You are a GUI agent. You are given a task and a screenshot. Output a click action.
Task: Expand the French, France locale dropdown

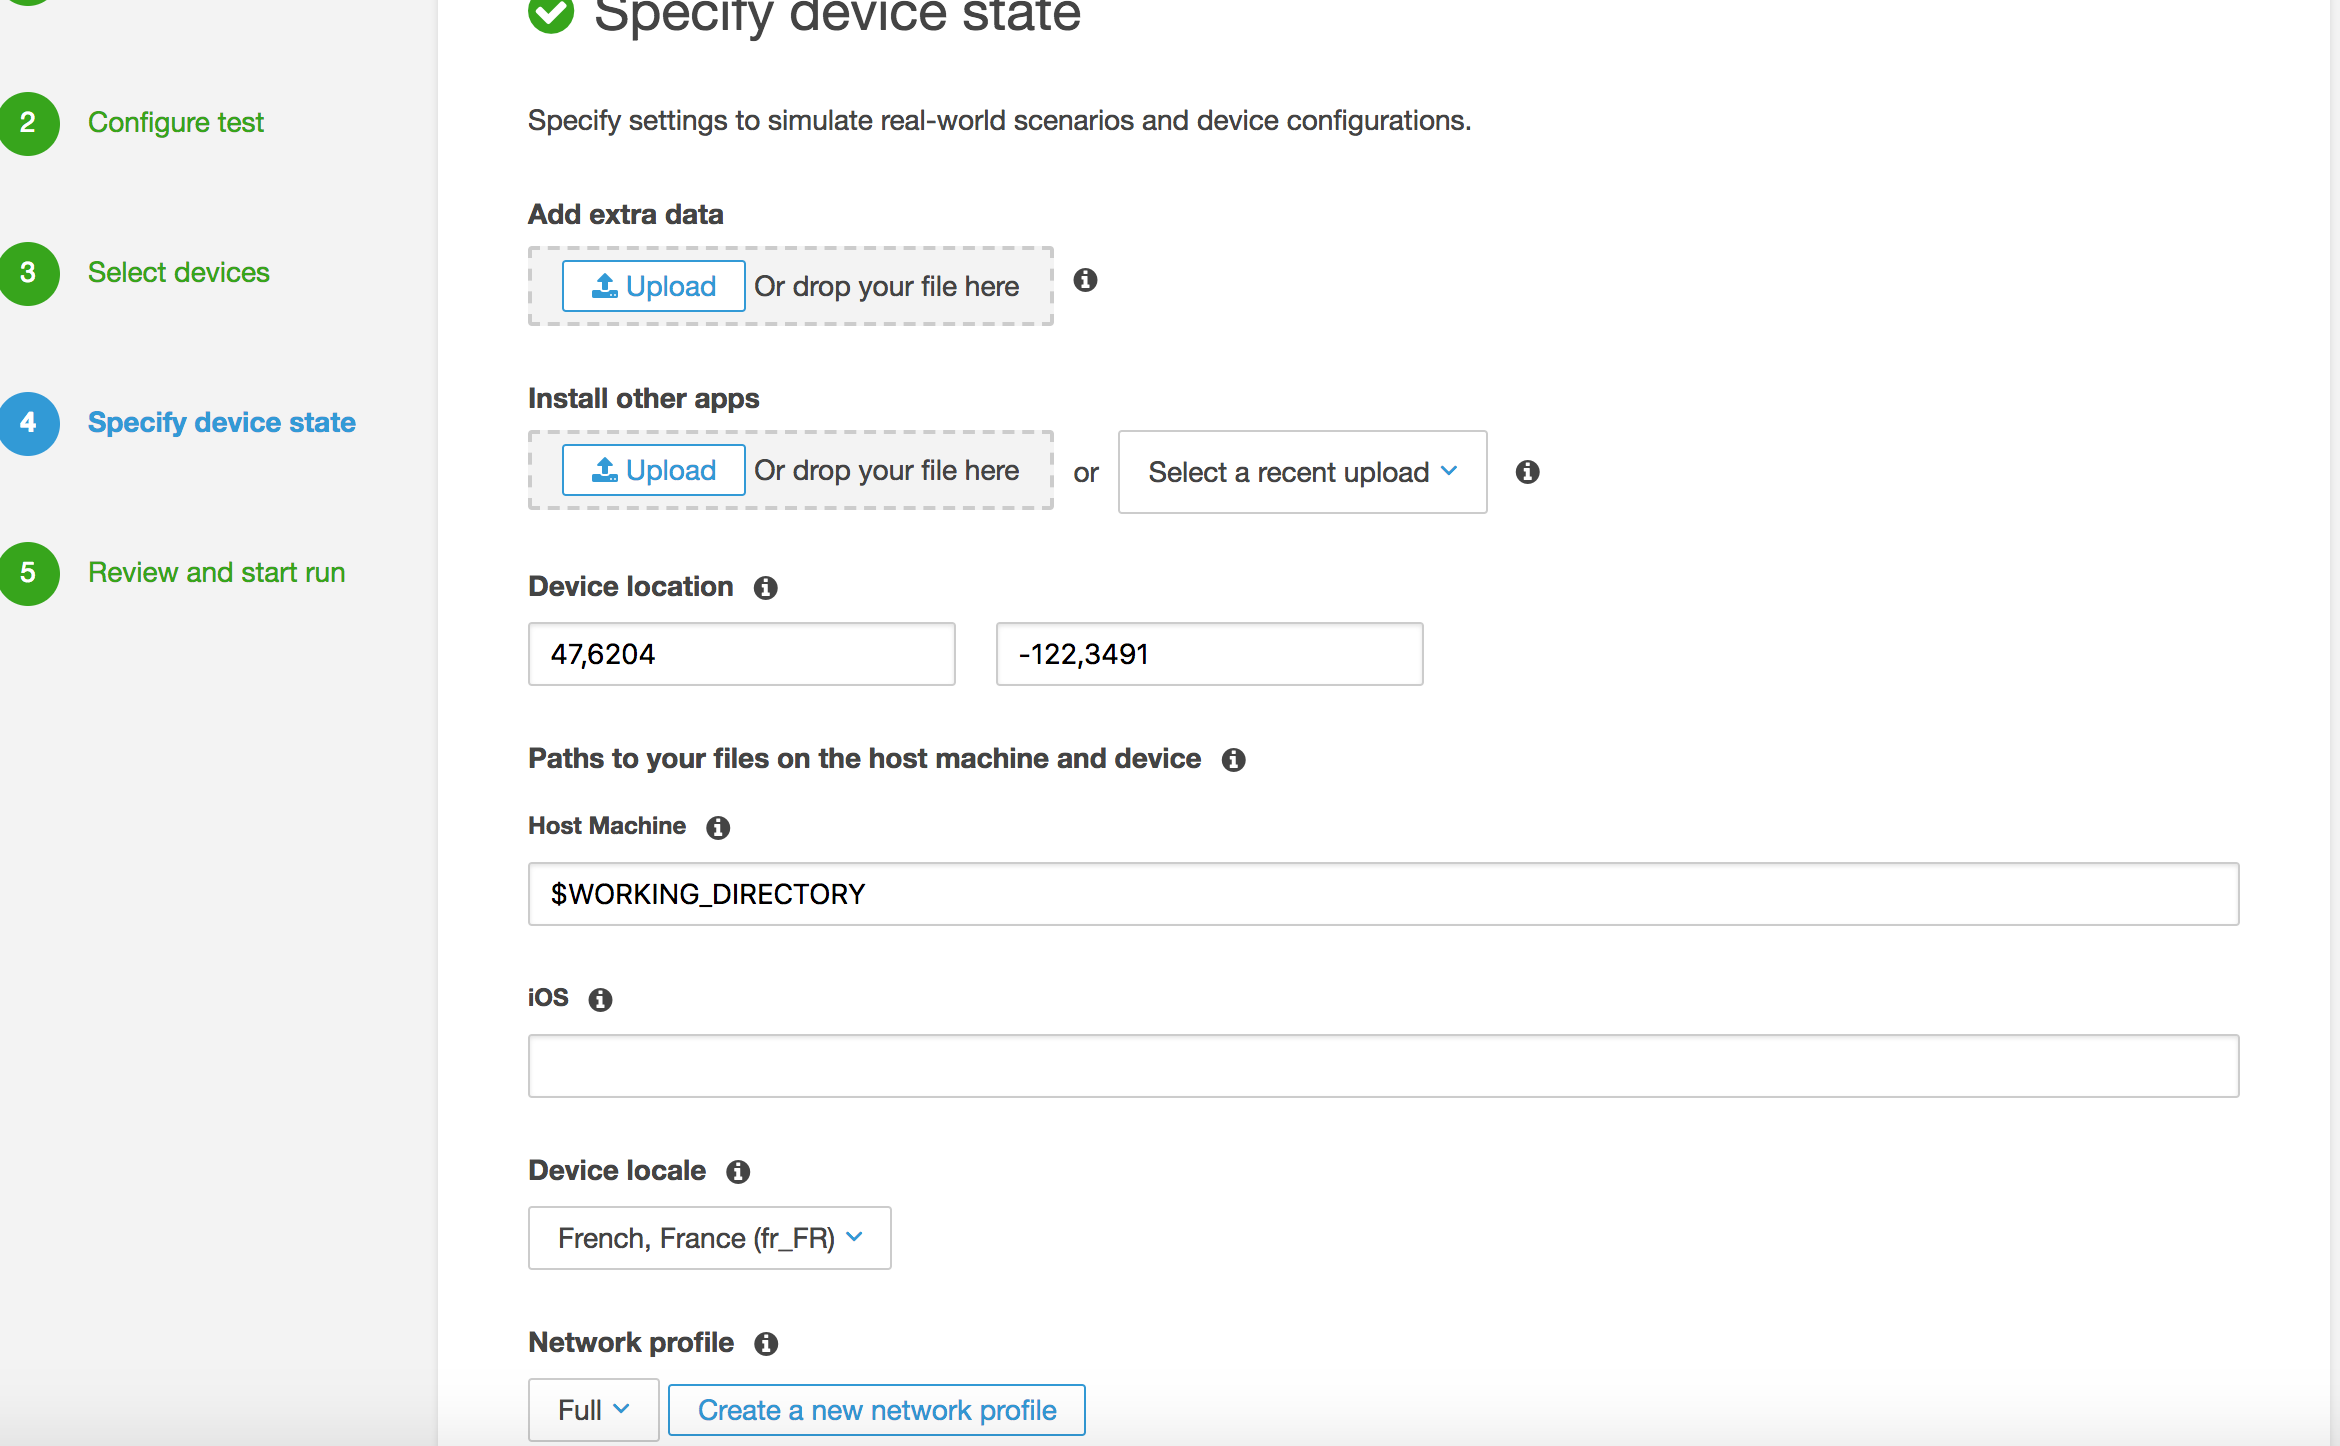[709, 1238]
